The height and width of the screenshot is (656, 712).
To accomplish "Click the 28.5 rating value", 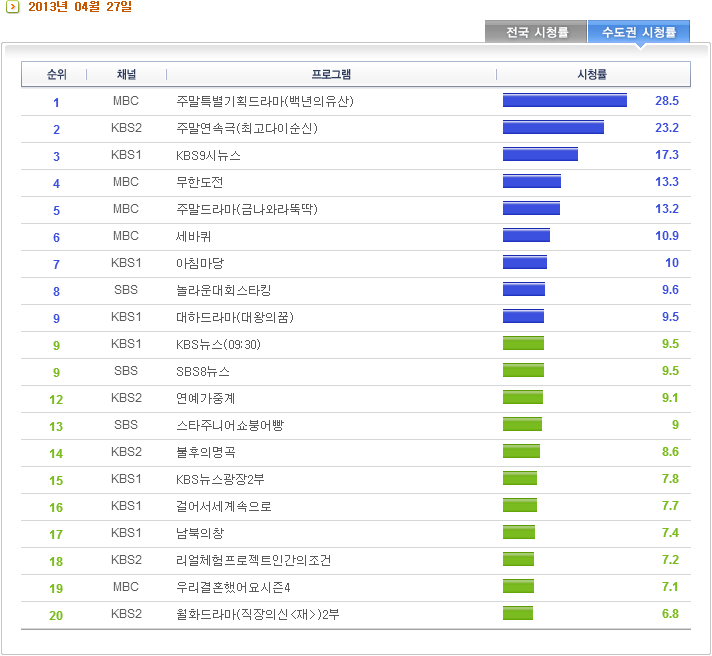I will 667,101.
